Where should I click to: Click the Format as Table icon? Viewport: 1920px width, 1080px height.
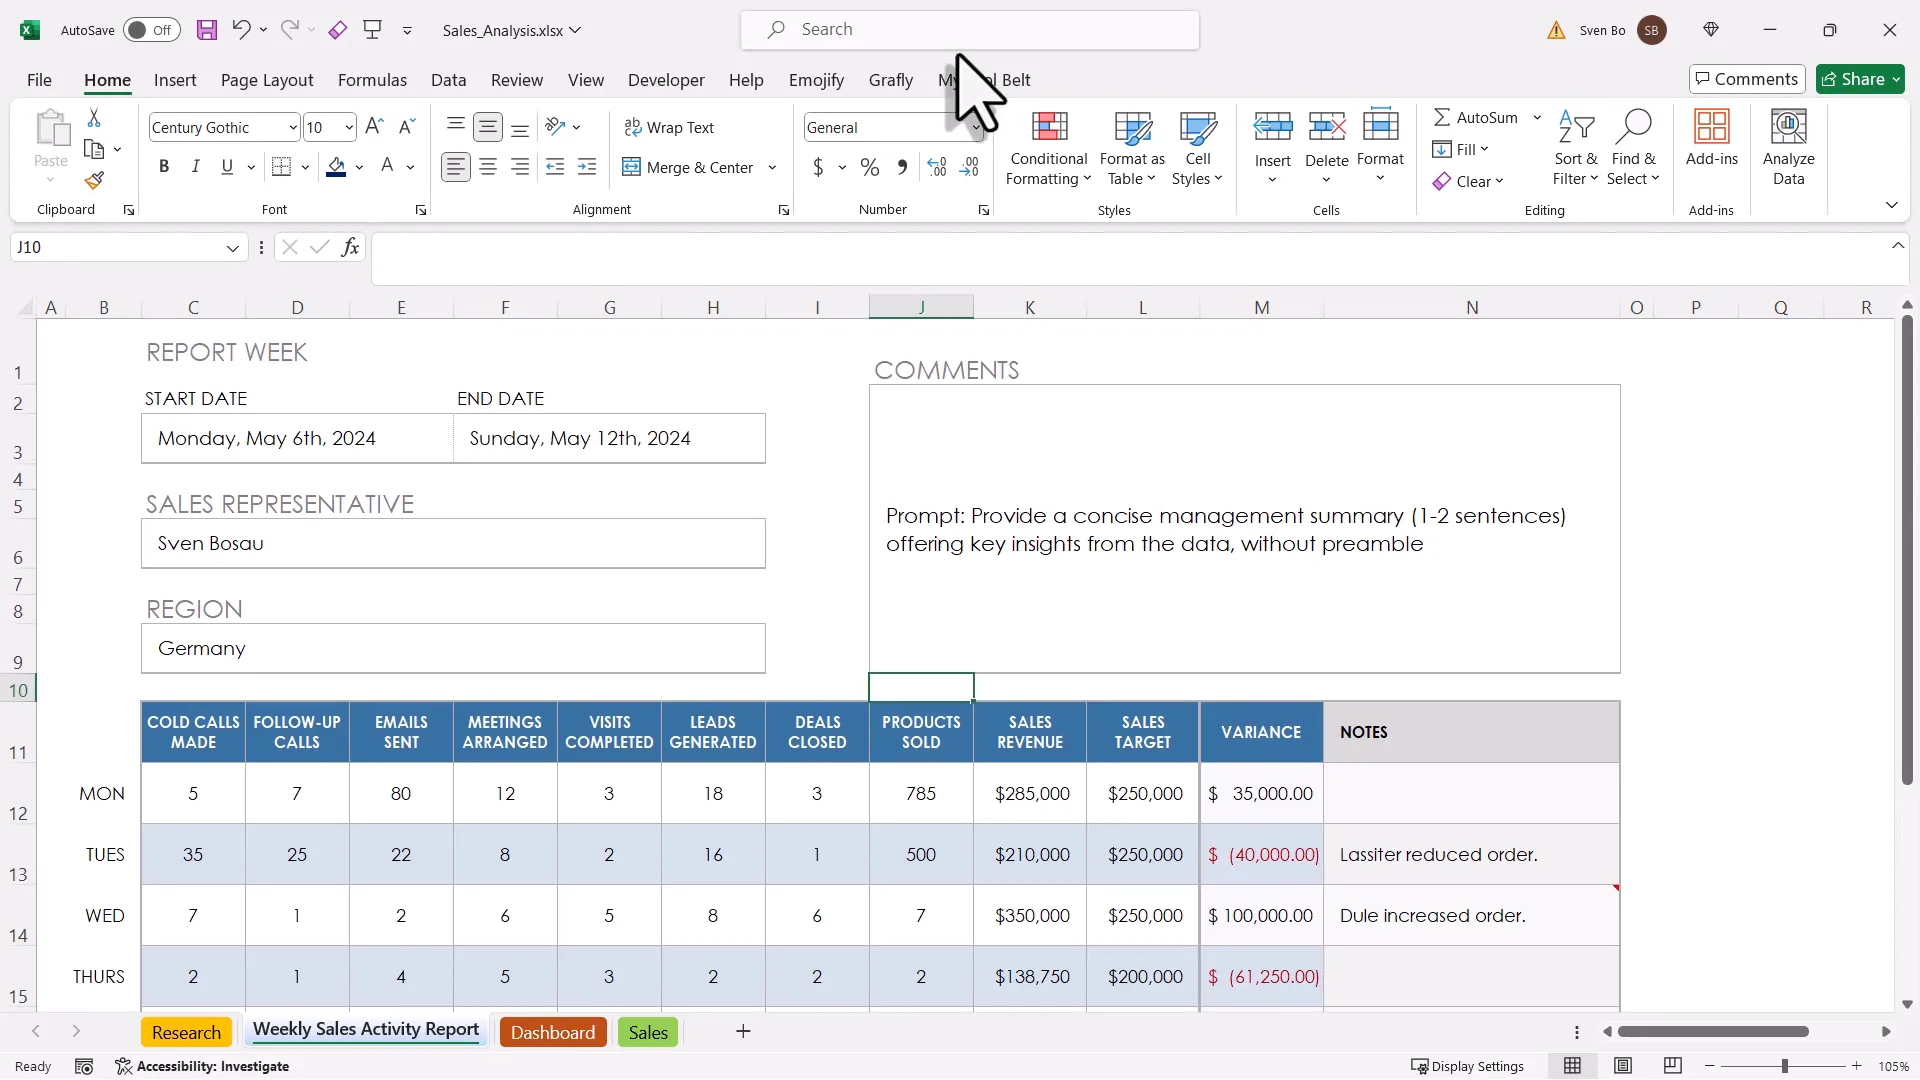(1131, 128)
